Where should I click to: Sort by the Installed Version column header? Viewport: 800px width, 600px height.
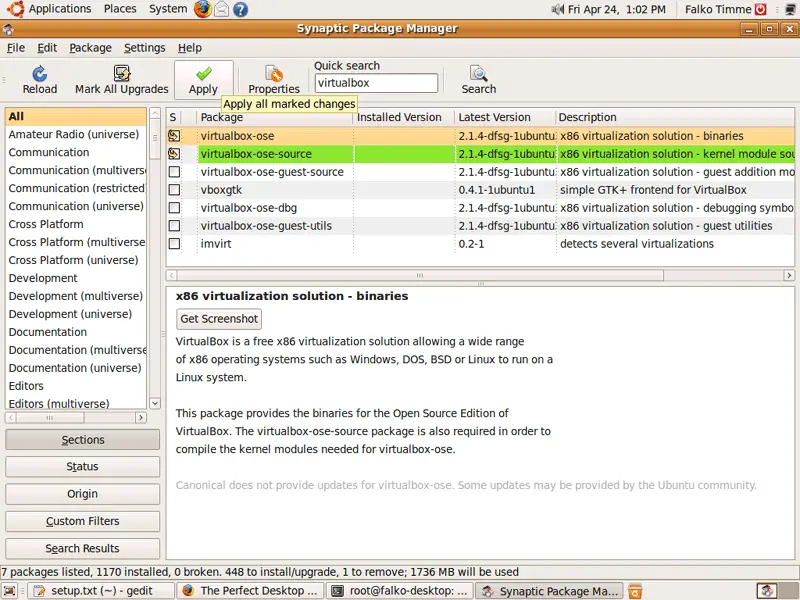404,117
